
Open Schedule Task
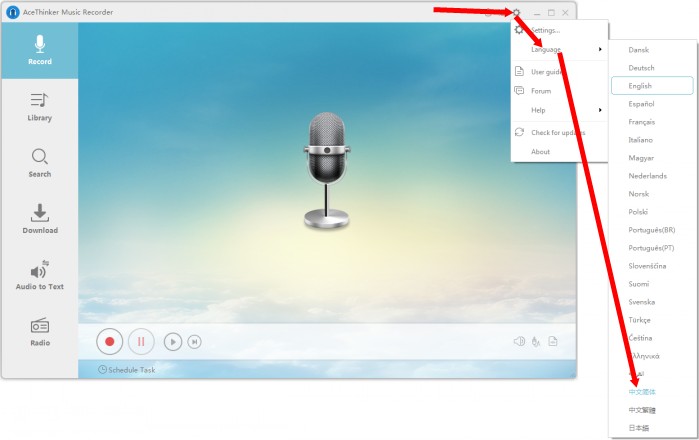[x=127, y=370]
